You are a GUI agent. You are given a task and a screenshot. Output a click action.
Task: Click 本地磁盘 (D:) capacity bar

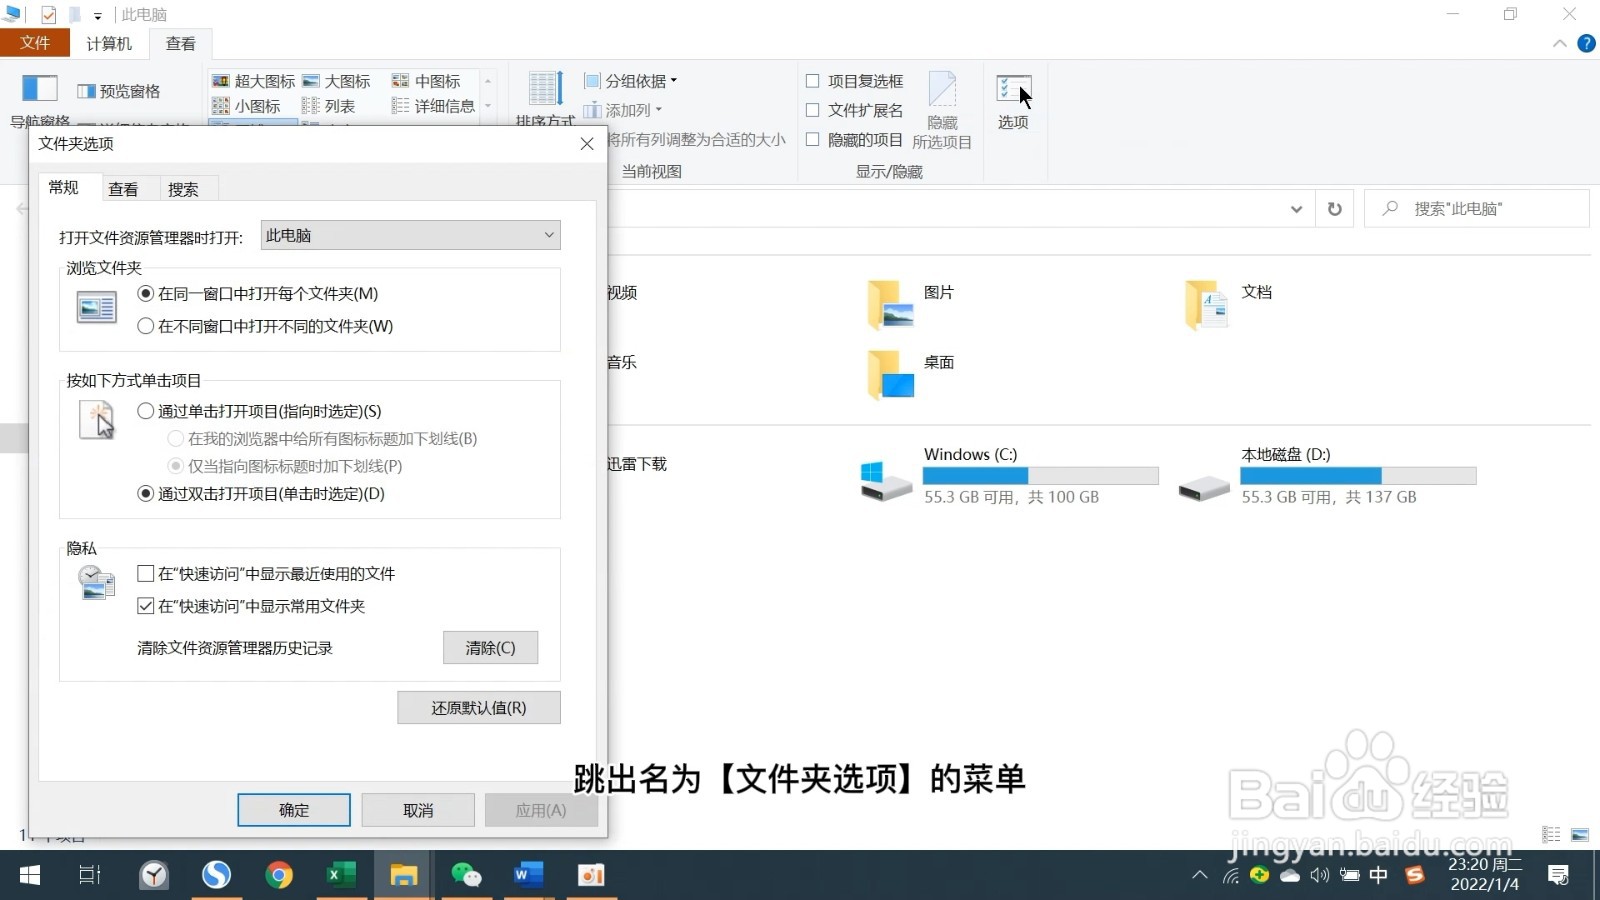tap(1358, 476)
